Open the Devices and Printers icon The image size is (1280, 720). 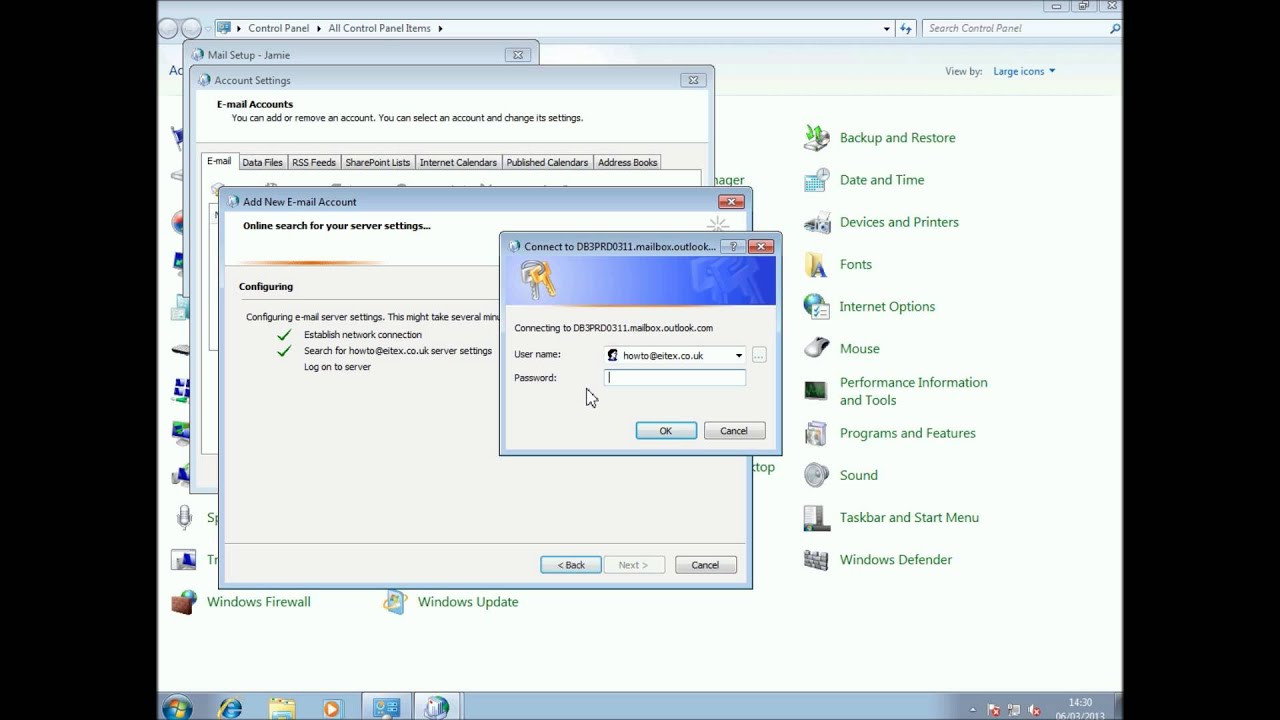(x=816, y=222)
